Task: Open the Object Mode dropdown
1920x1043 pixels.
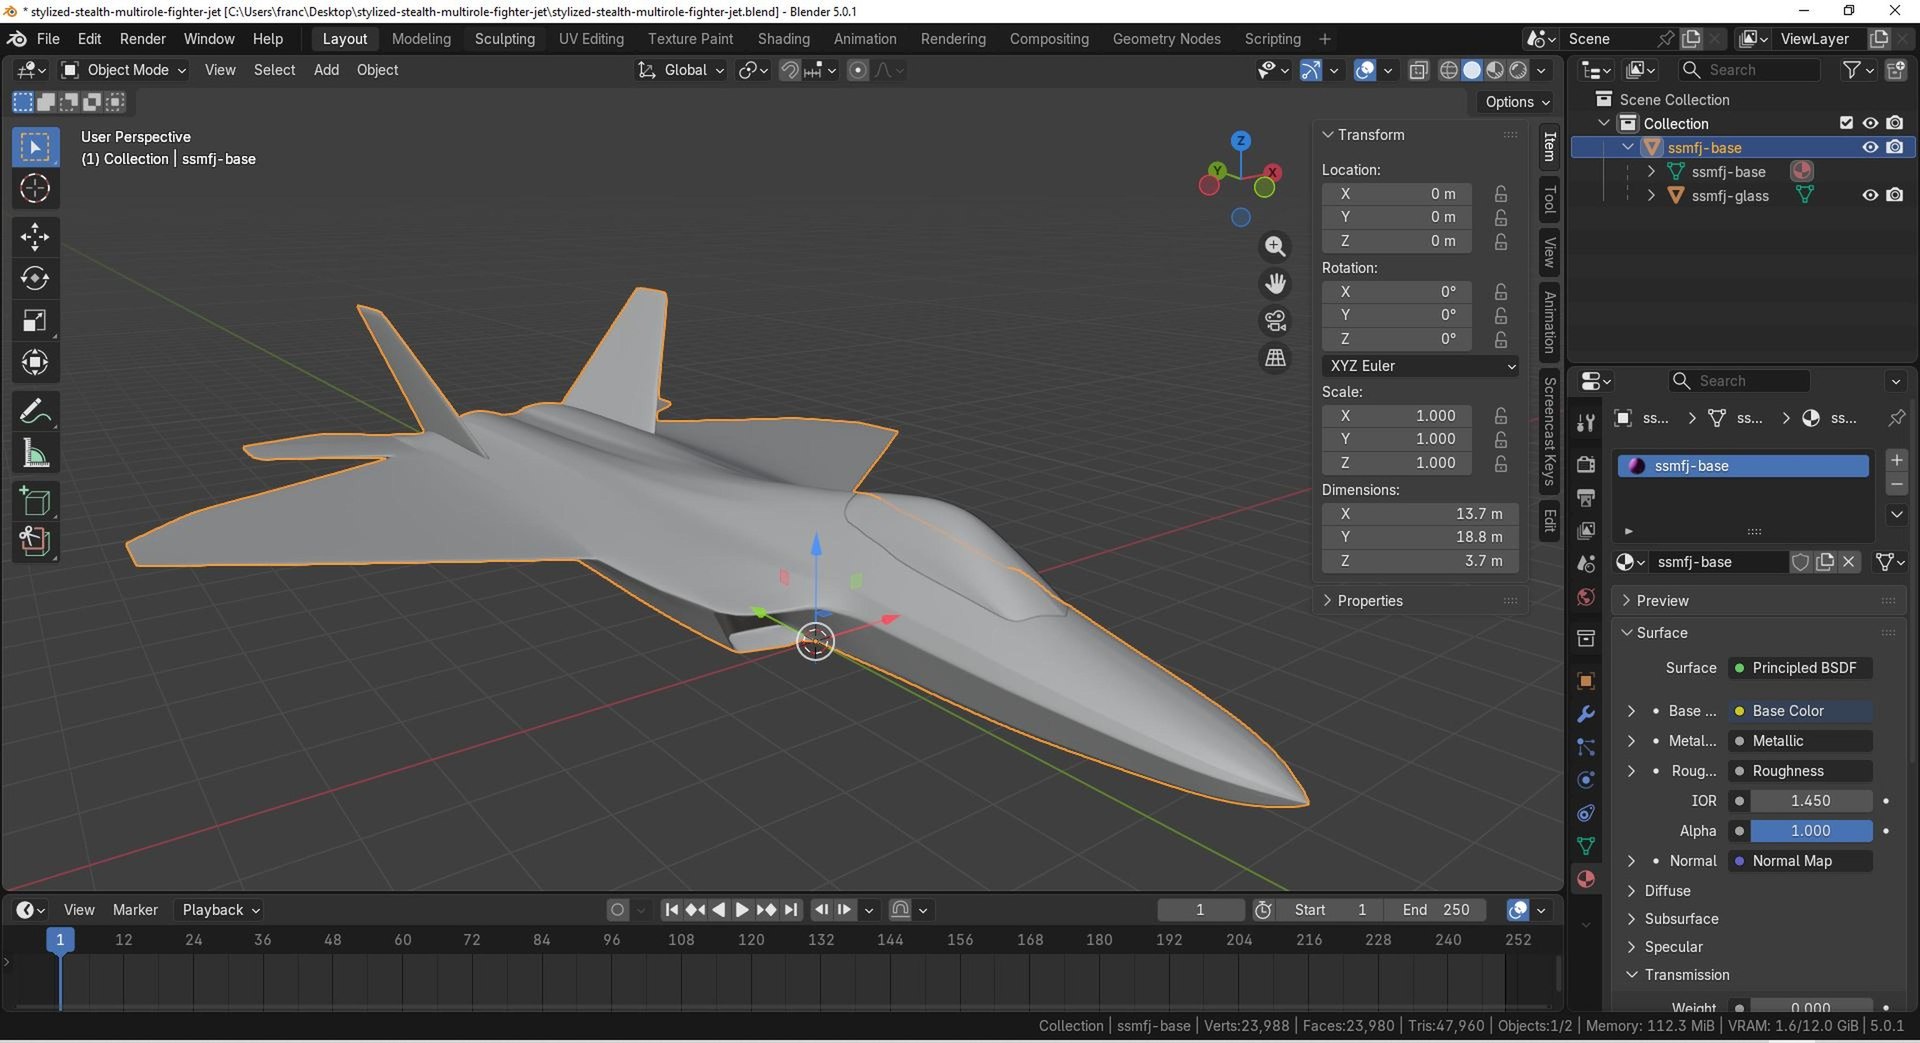Action: pos(124,70)
